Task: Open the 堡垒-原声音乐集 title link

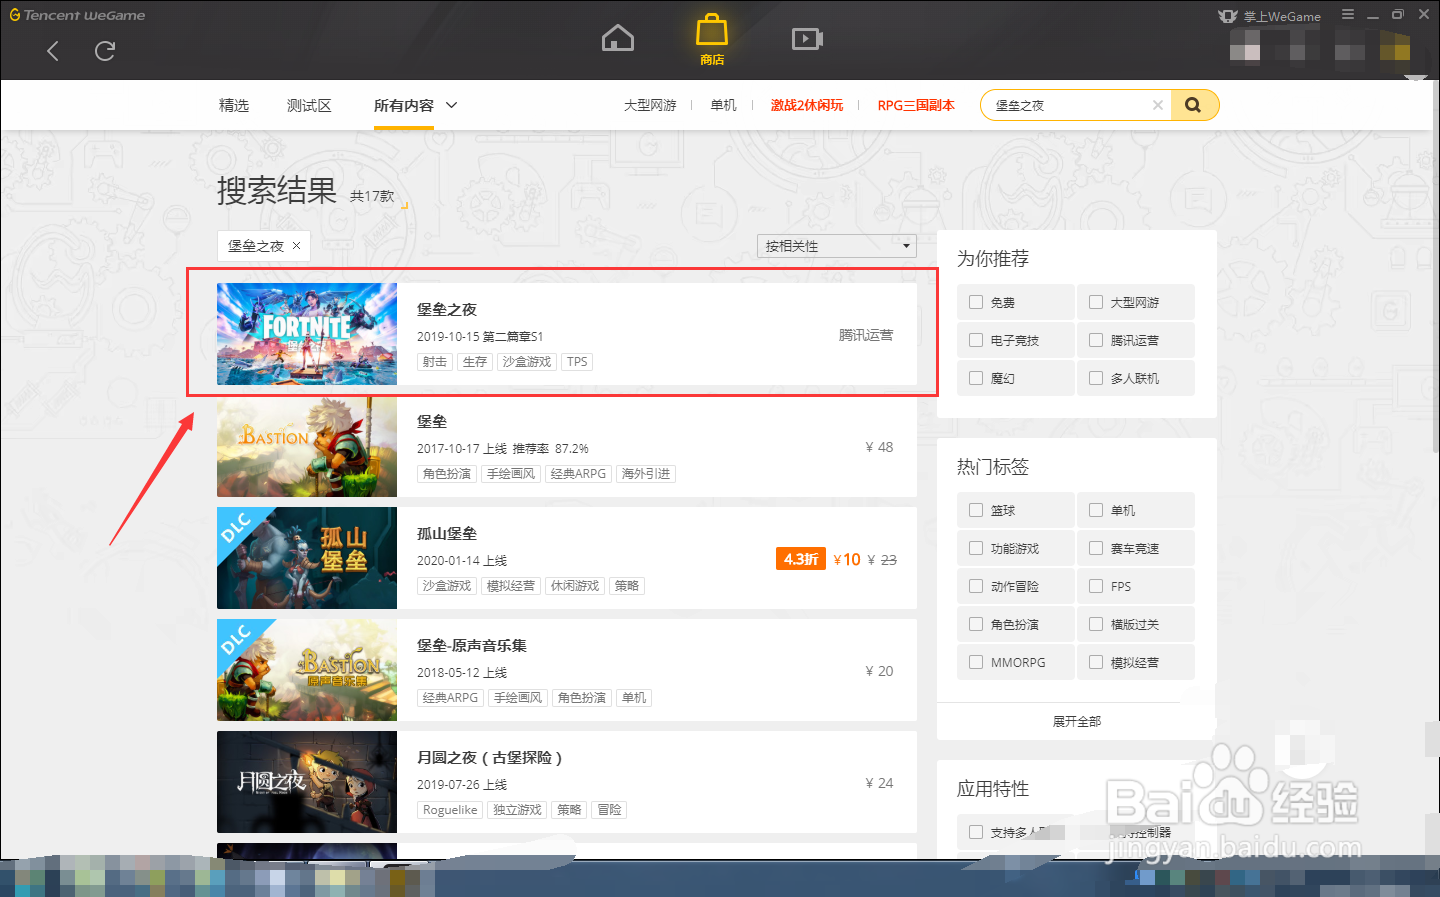Action: 472,645
